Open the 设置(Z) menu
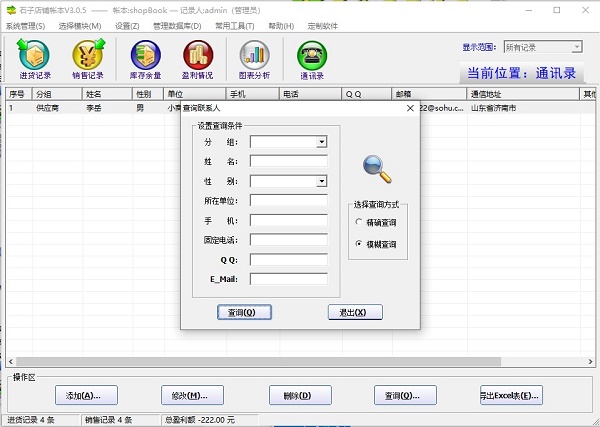600x427 pixels. coord(127,26)
